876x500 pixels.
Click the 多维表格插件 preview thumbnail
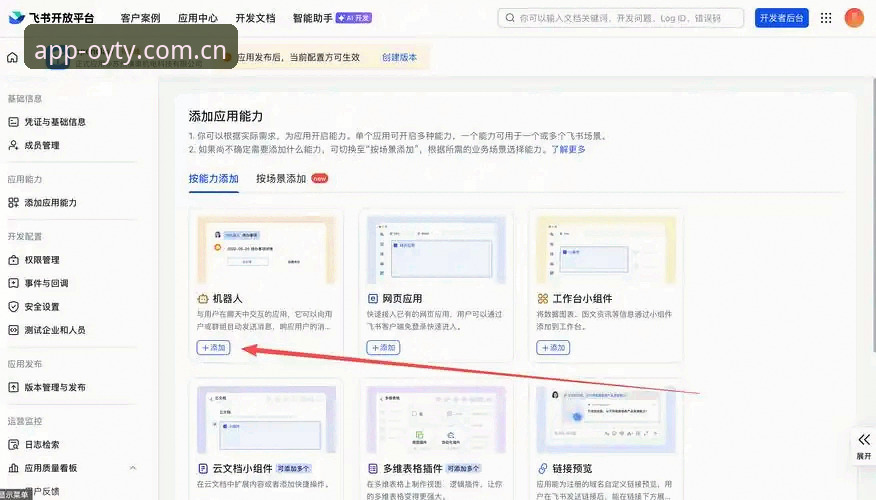point(436,419)
